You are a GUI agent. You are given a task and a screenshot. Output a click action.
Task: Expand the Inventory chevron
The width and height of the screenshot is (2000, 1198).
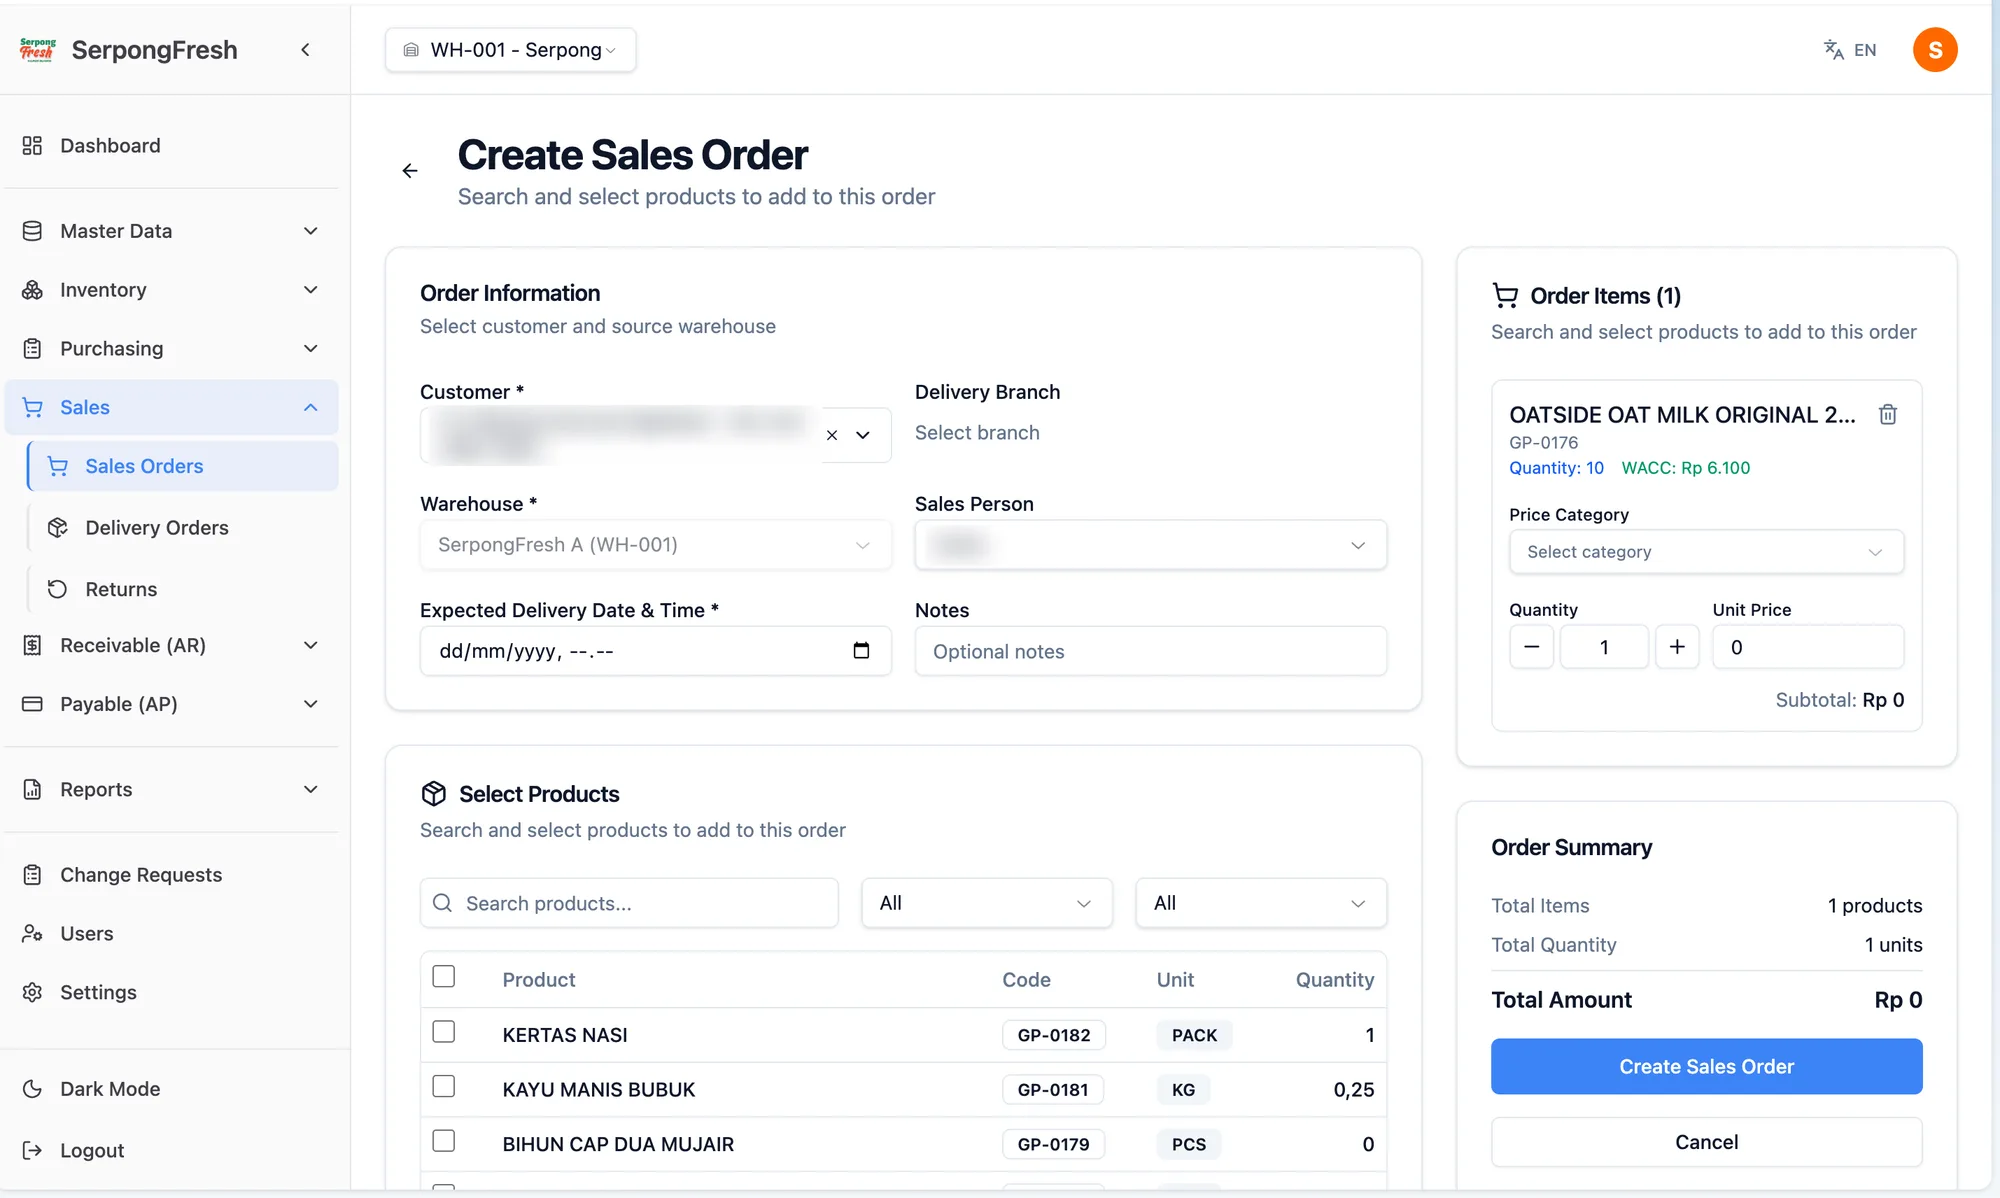[311, 290]
